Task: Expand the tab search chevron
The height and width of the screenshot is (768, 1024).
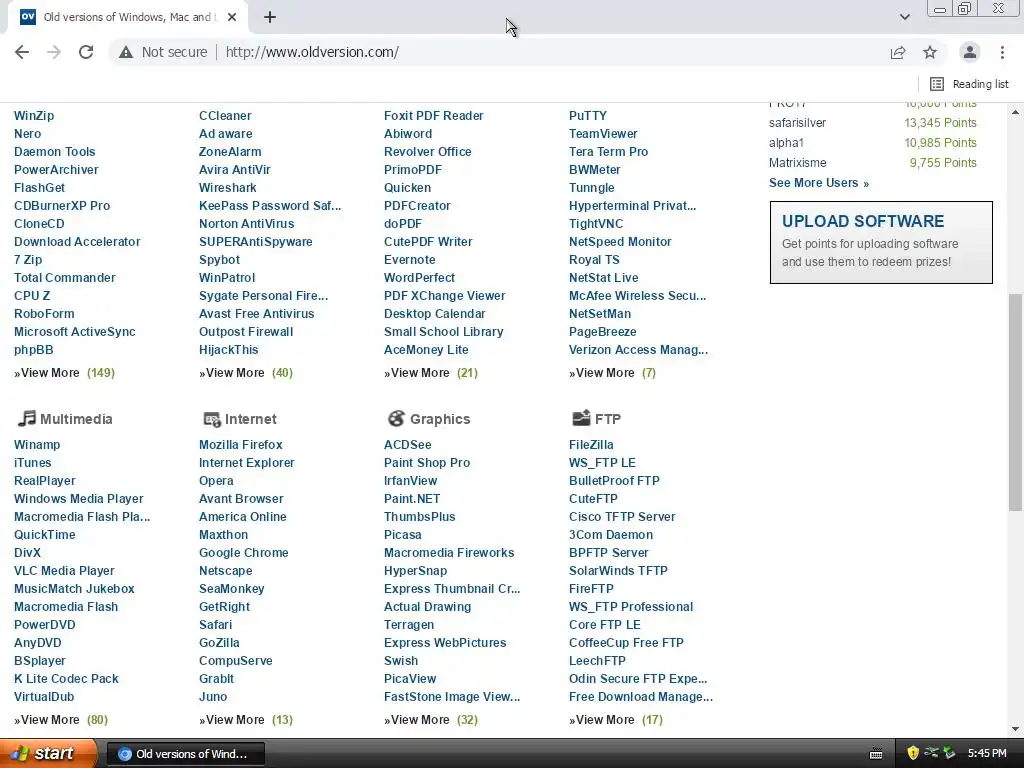Action: (904, 17)
